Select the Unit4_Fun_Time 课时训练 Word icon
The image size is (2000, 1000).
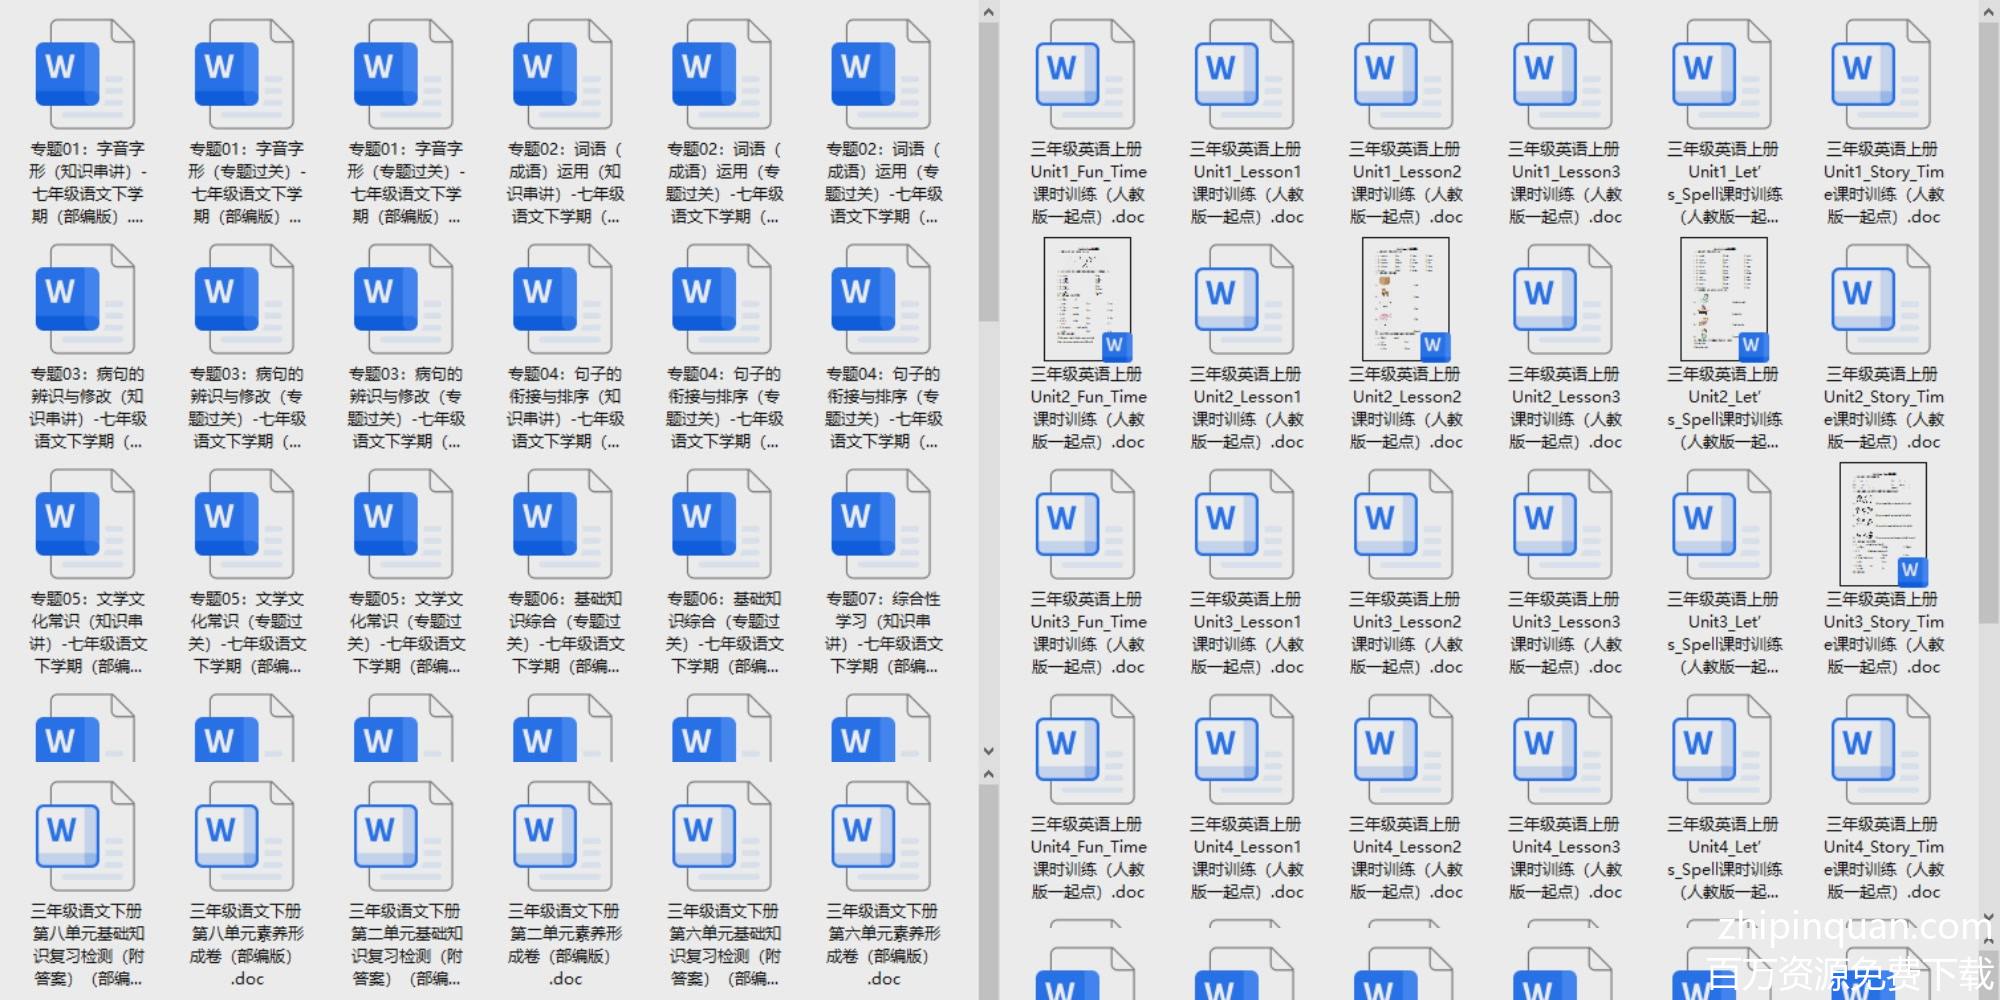(1085, 750)
